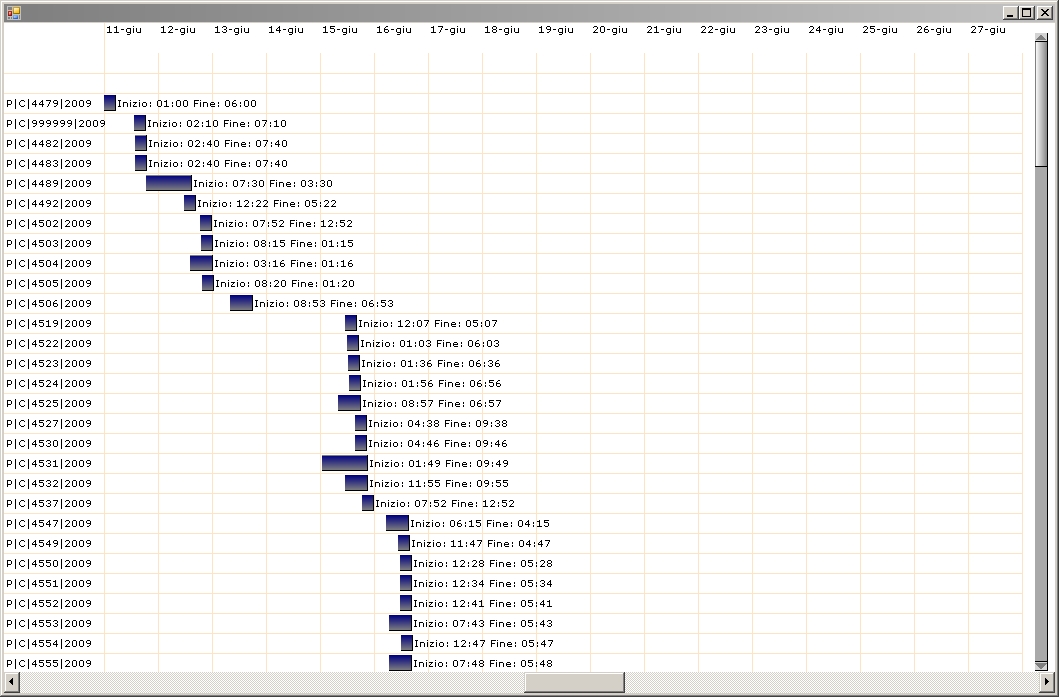This screenshot has width=1059, height=697.
Task: Click the horizontal scrollbar left arrow
Action: (11, 681)
